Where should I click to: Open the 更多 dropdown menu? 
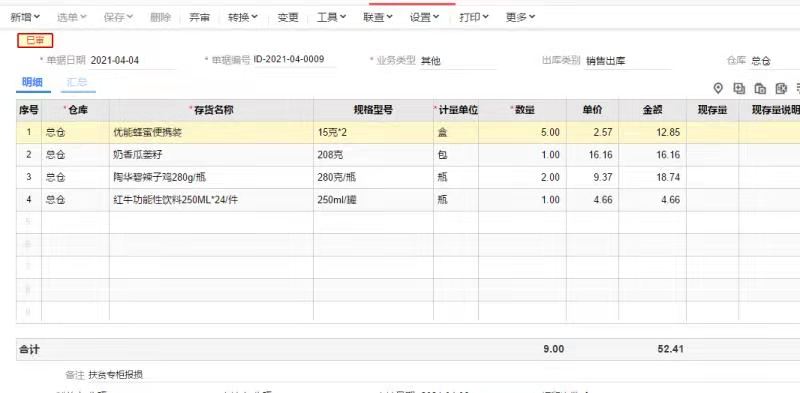tap(520, 17)
